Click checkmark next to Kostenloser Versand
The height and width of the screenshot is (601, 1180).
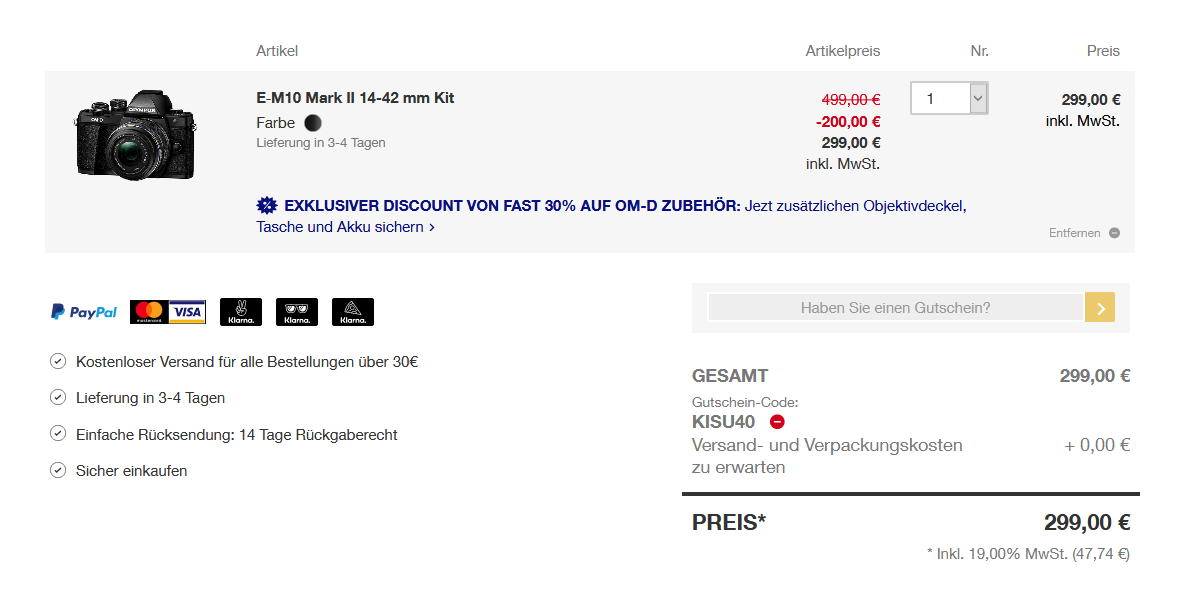click(58, 361)
